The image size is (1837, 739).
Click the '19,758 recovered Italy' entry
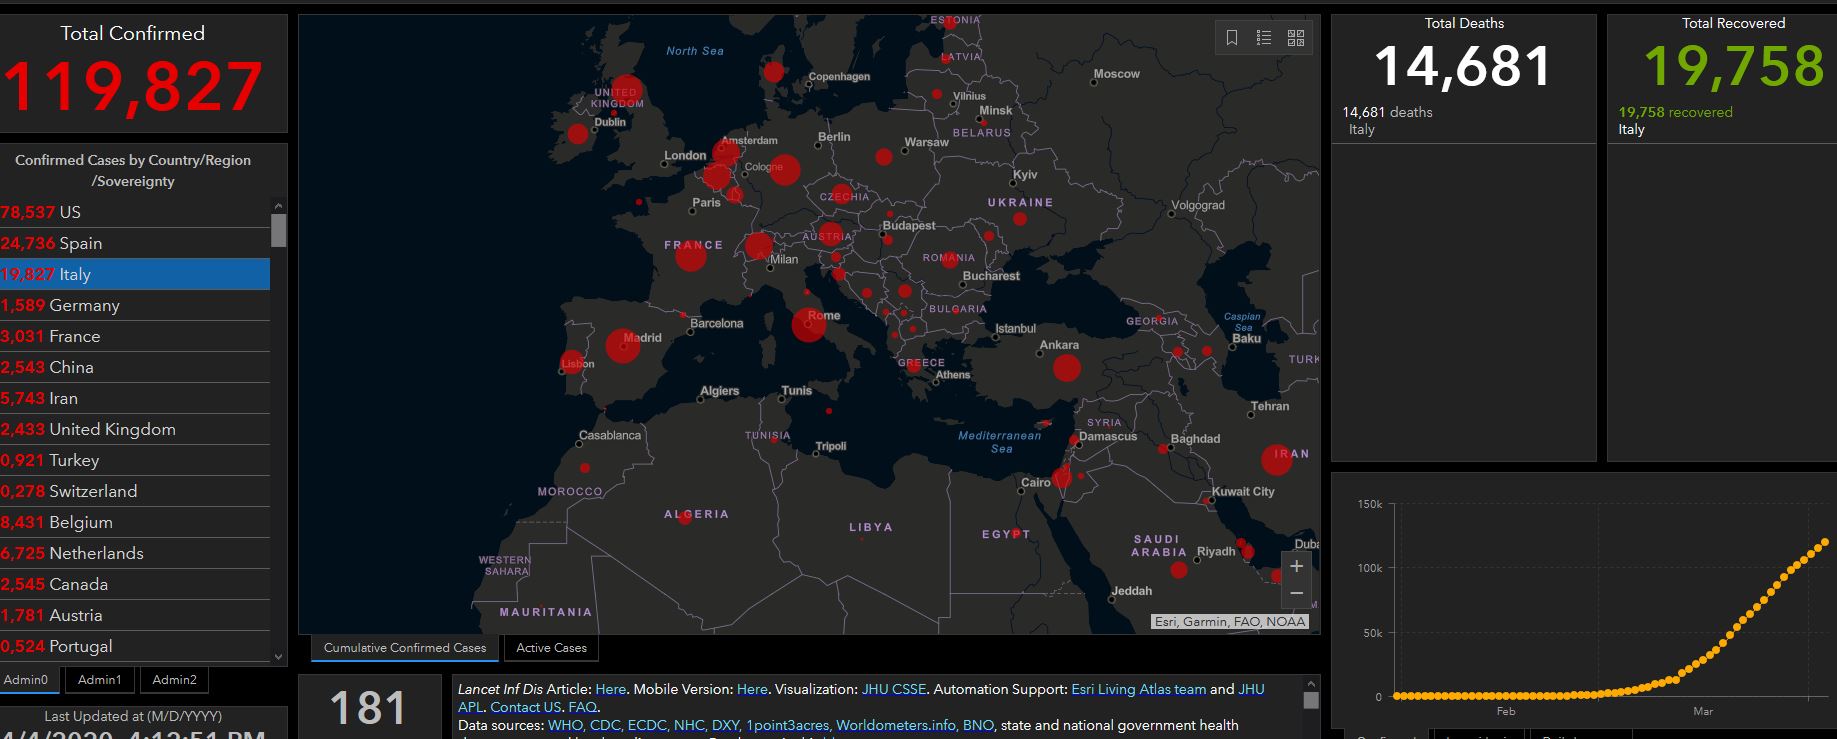point(1720,121)
